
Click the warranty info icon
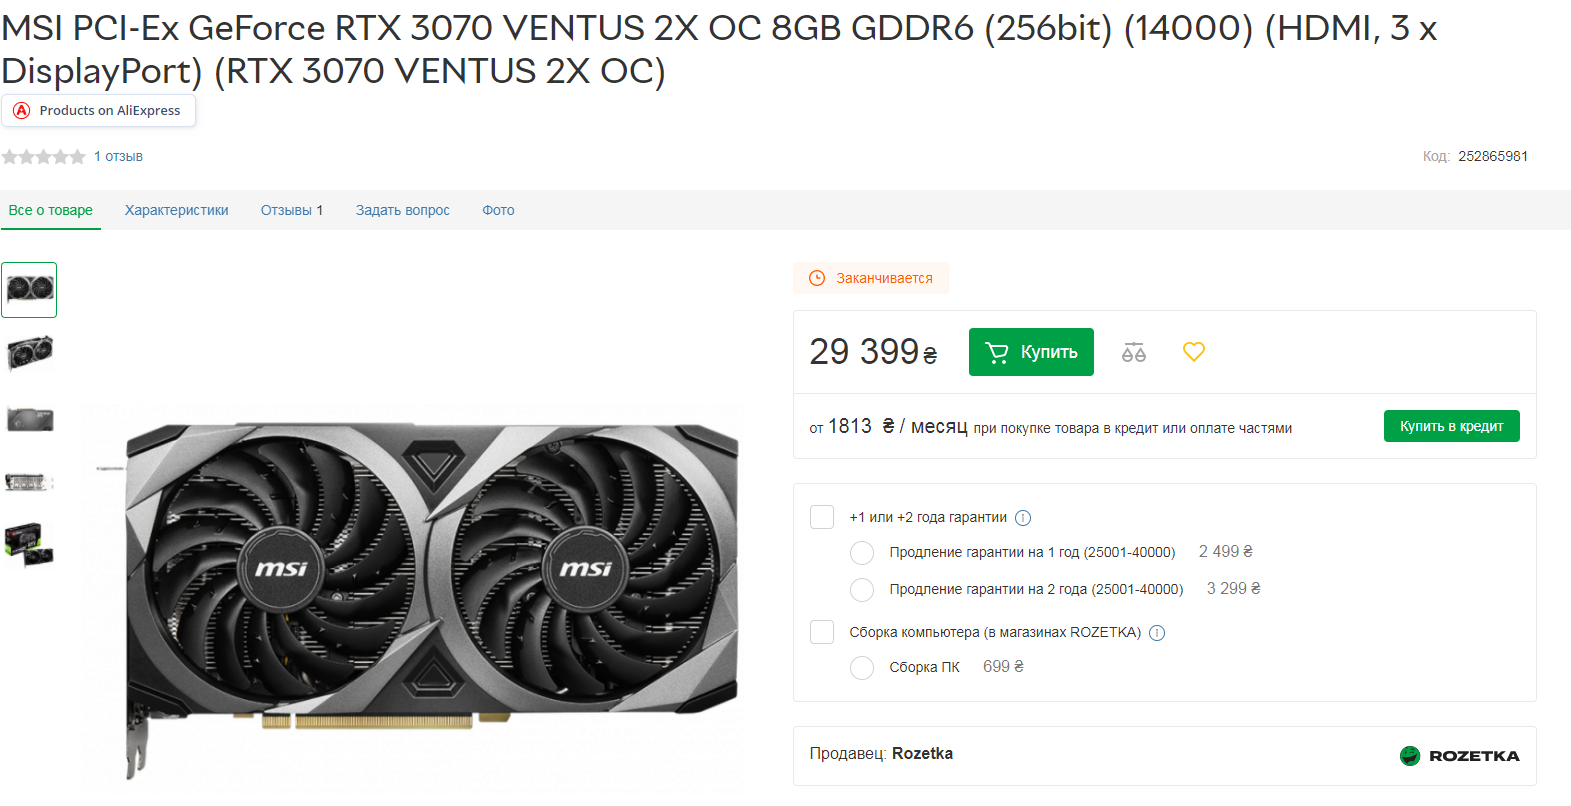(x=1023, y=518)
